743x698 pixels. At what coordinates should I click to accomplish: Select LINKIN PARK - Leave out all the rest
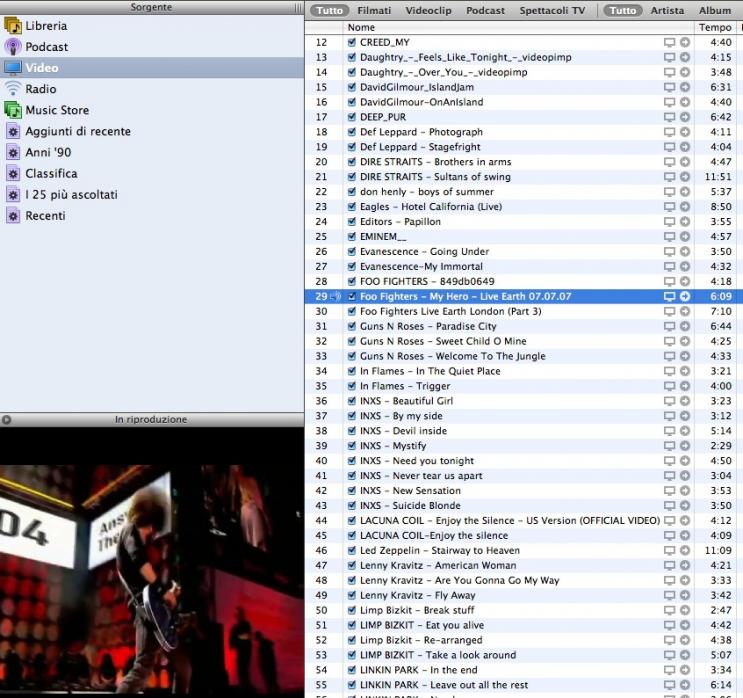click(444, 685)
